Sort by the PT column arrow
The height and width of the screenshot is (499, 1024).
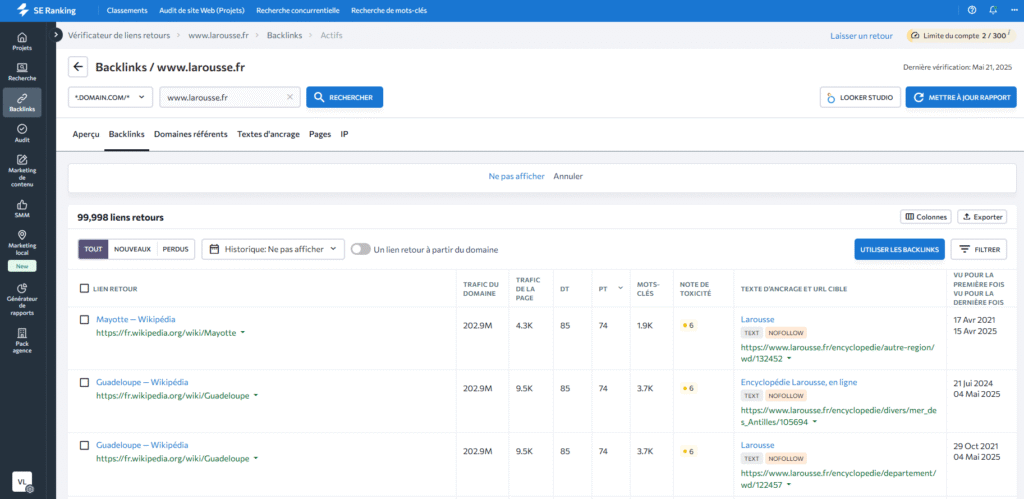click(x=620, y=288)
